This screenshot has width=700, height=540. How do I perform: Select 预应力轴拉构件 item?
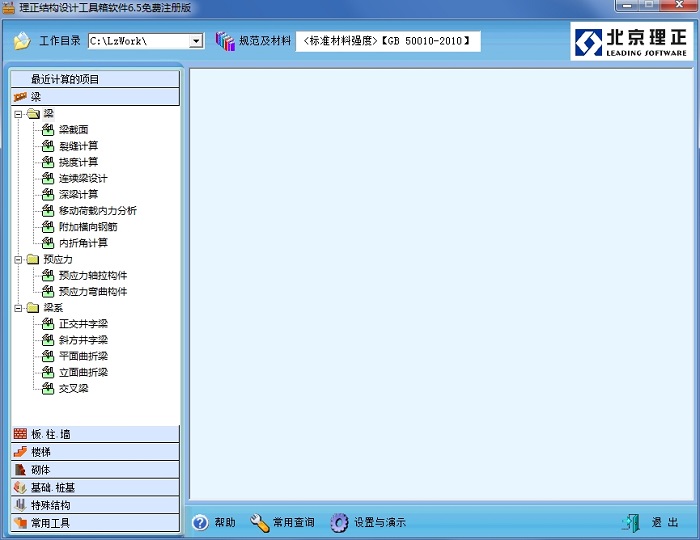click(93, 275)
